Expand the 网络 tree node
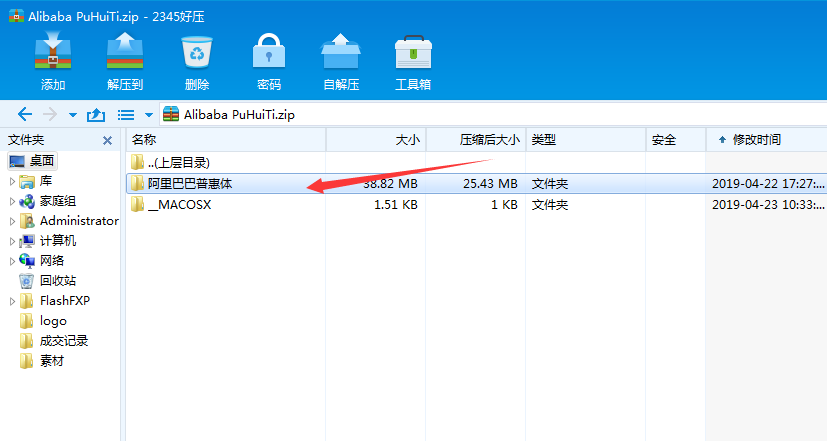827x441 pixels. tap(12, 261)
